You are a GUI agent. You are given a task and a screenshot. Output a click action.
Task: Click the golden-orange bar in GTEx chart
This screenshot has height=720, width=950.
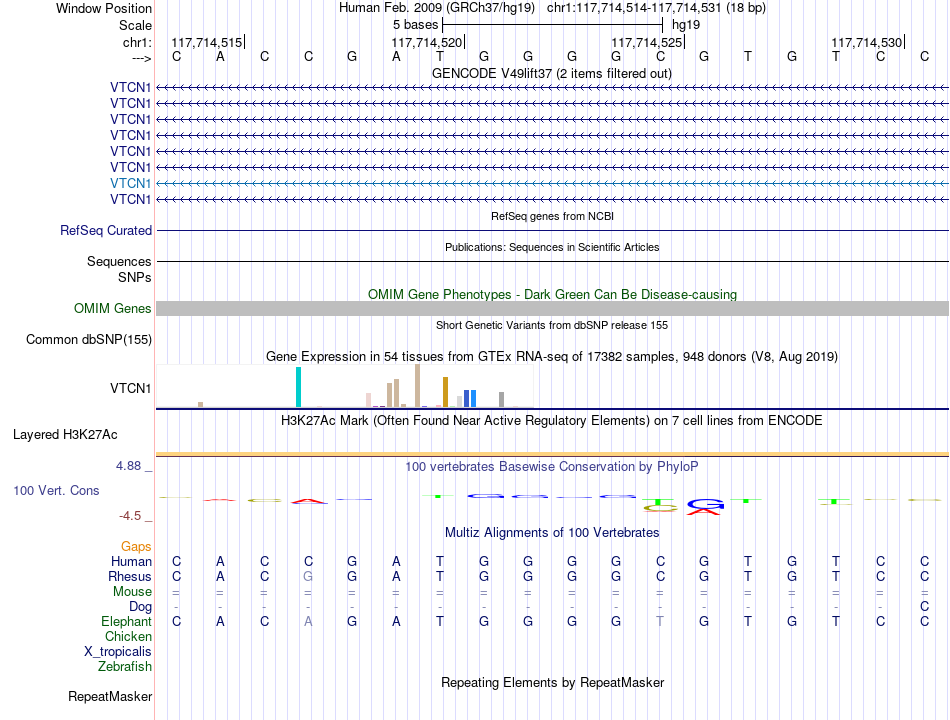(445, 392)
